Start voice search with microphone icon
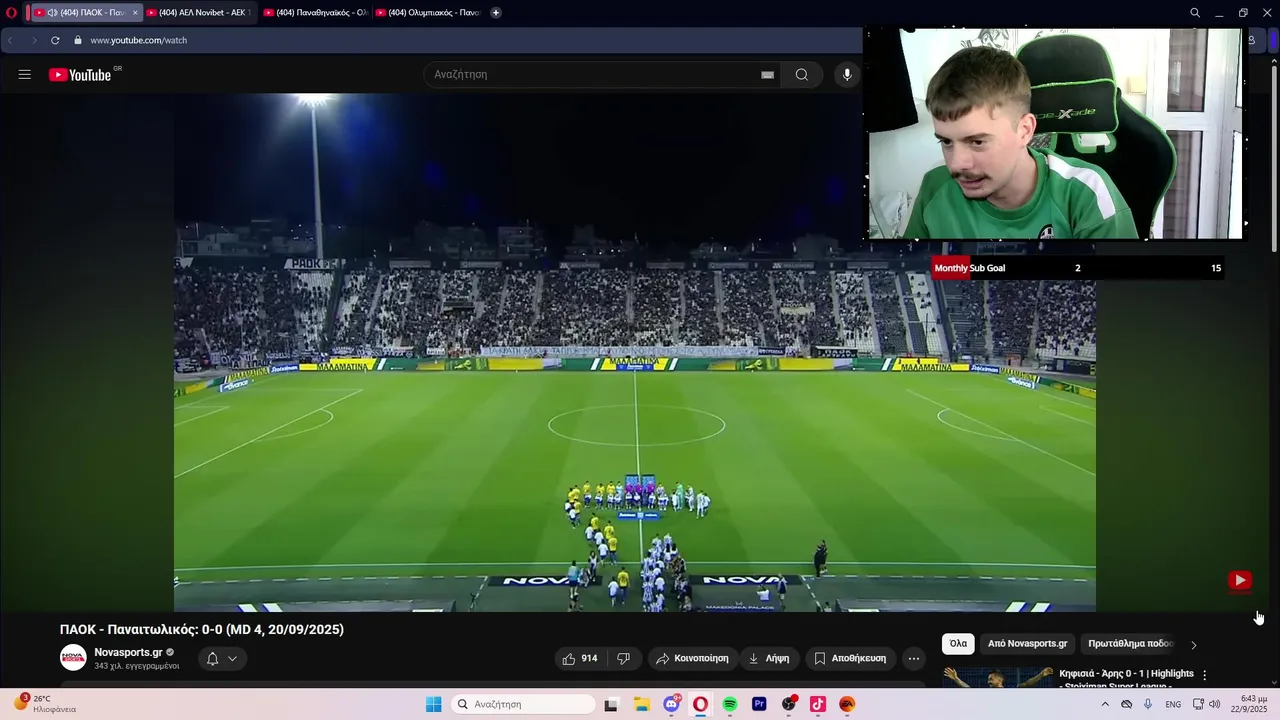Viewport: 1280px width, 720px height. click(x=847, y=75)
